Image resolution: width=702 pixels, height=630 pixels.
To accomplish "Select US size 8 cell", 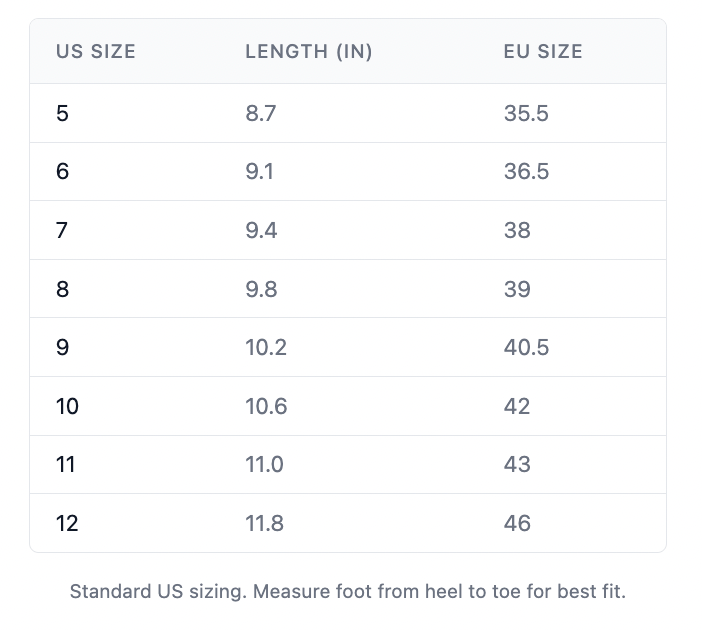I will [x=63, y=289].
